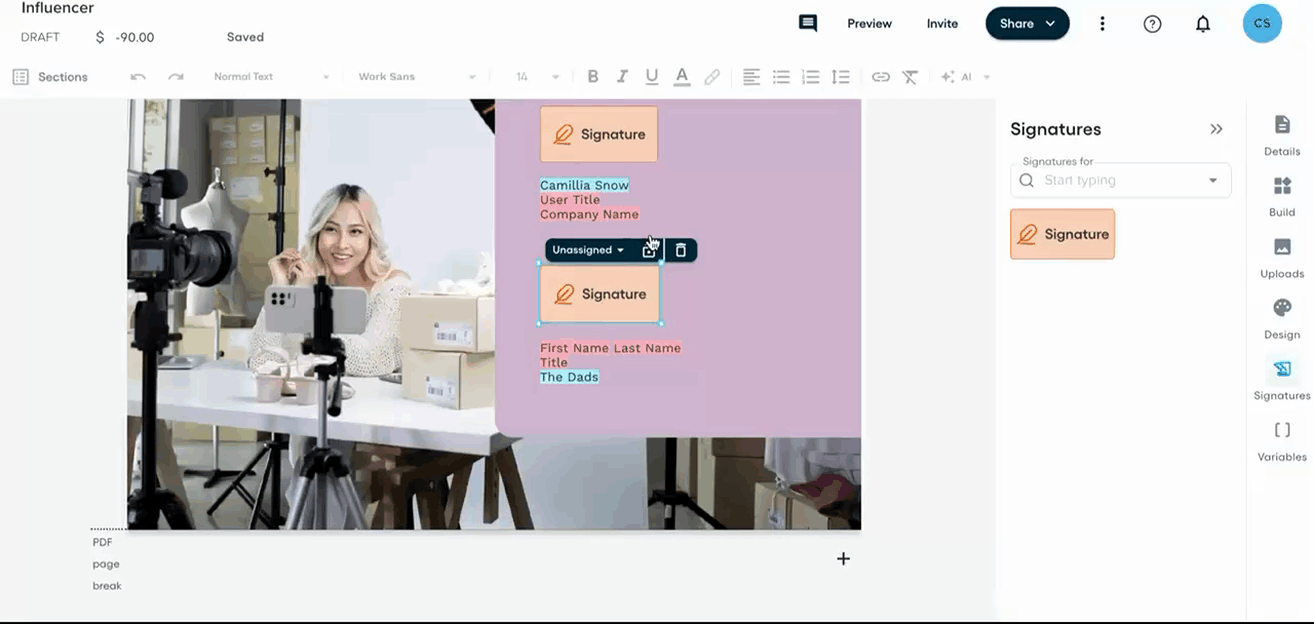
Task: Open the Variables tab
Action: coord(1282,441)
